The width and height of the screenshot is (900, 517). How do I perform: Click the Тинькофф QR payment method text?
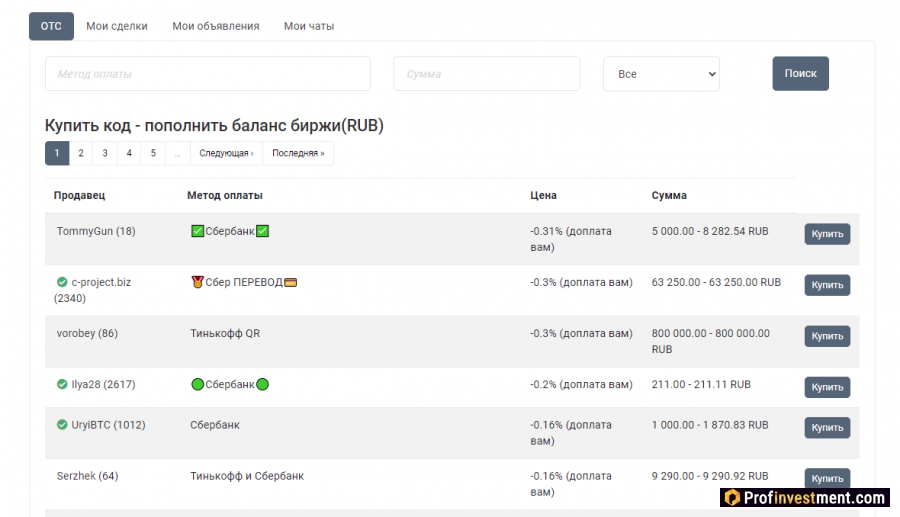click(x=225, y=333)
